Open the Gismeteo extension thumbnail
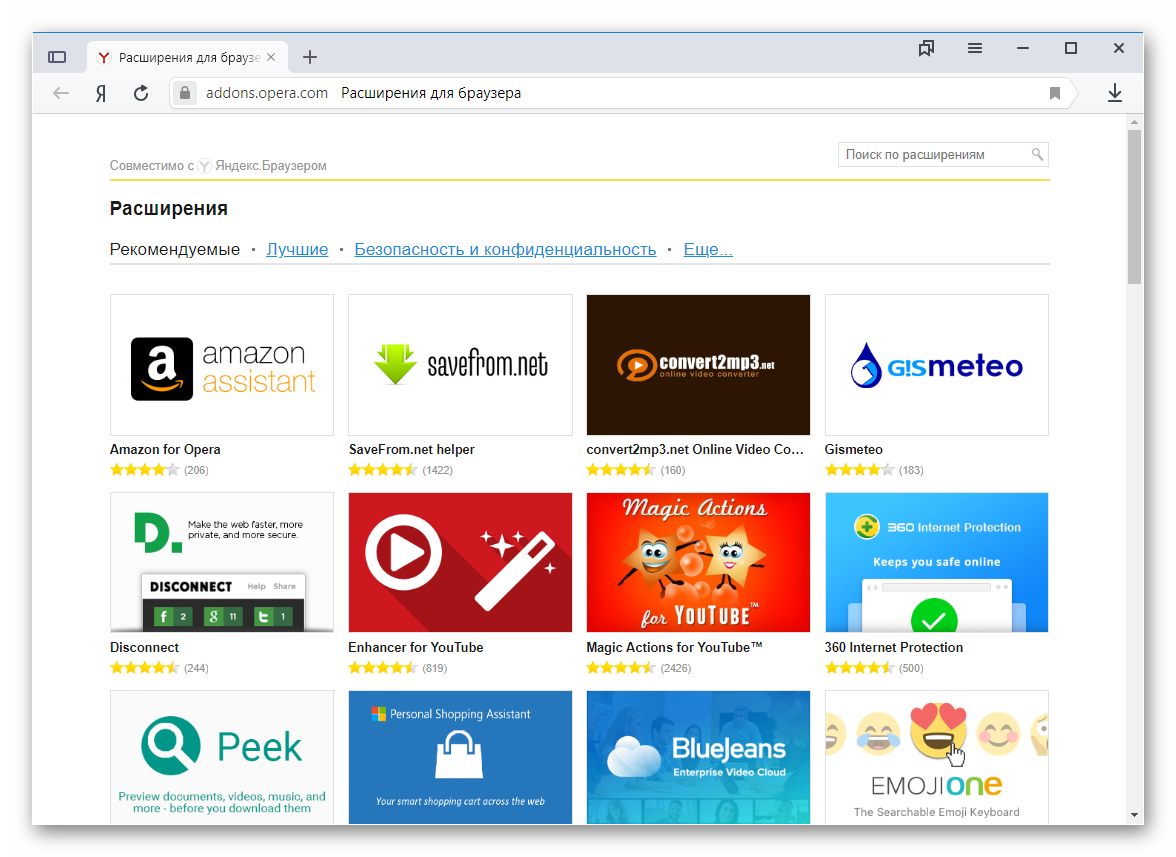The height and width of the screenshot is (857, 1176). click(937, 365)
